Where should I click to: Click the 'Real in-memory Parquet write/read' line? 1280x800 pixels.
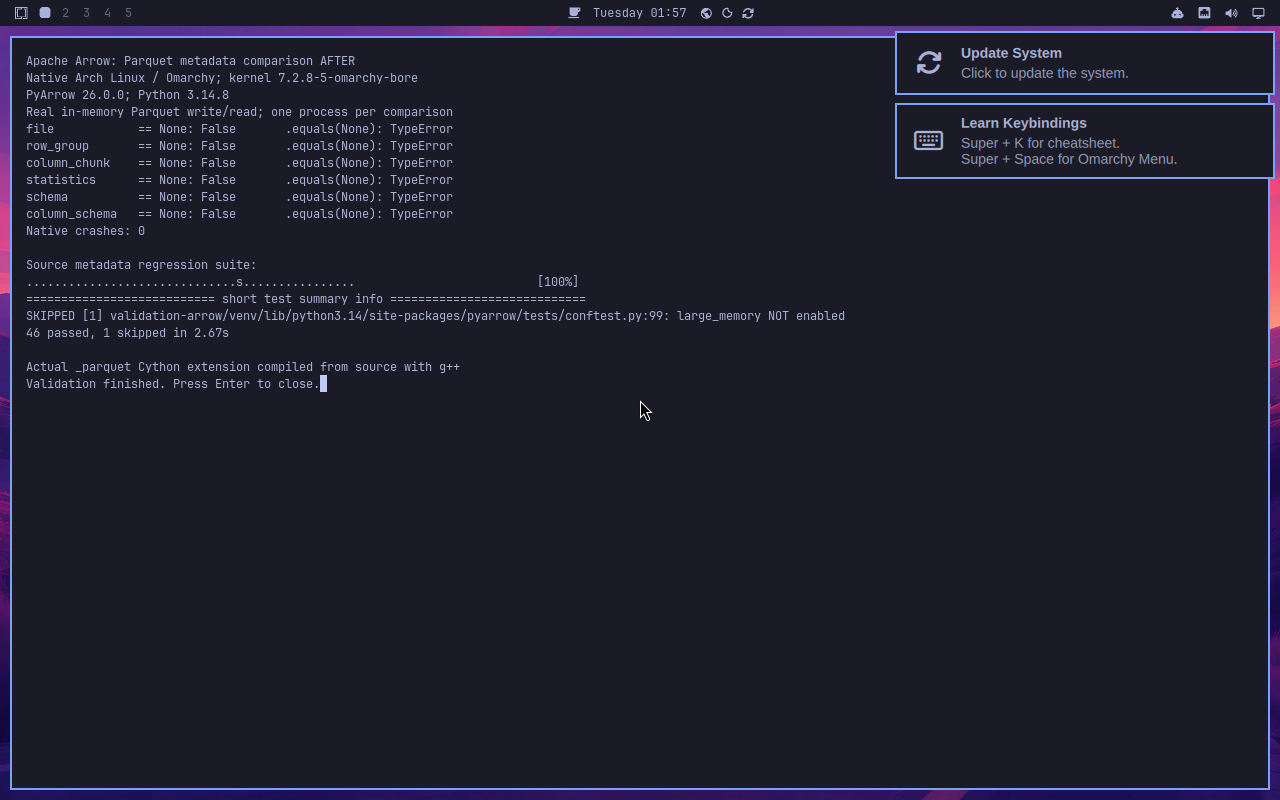click(239, 112)
